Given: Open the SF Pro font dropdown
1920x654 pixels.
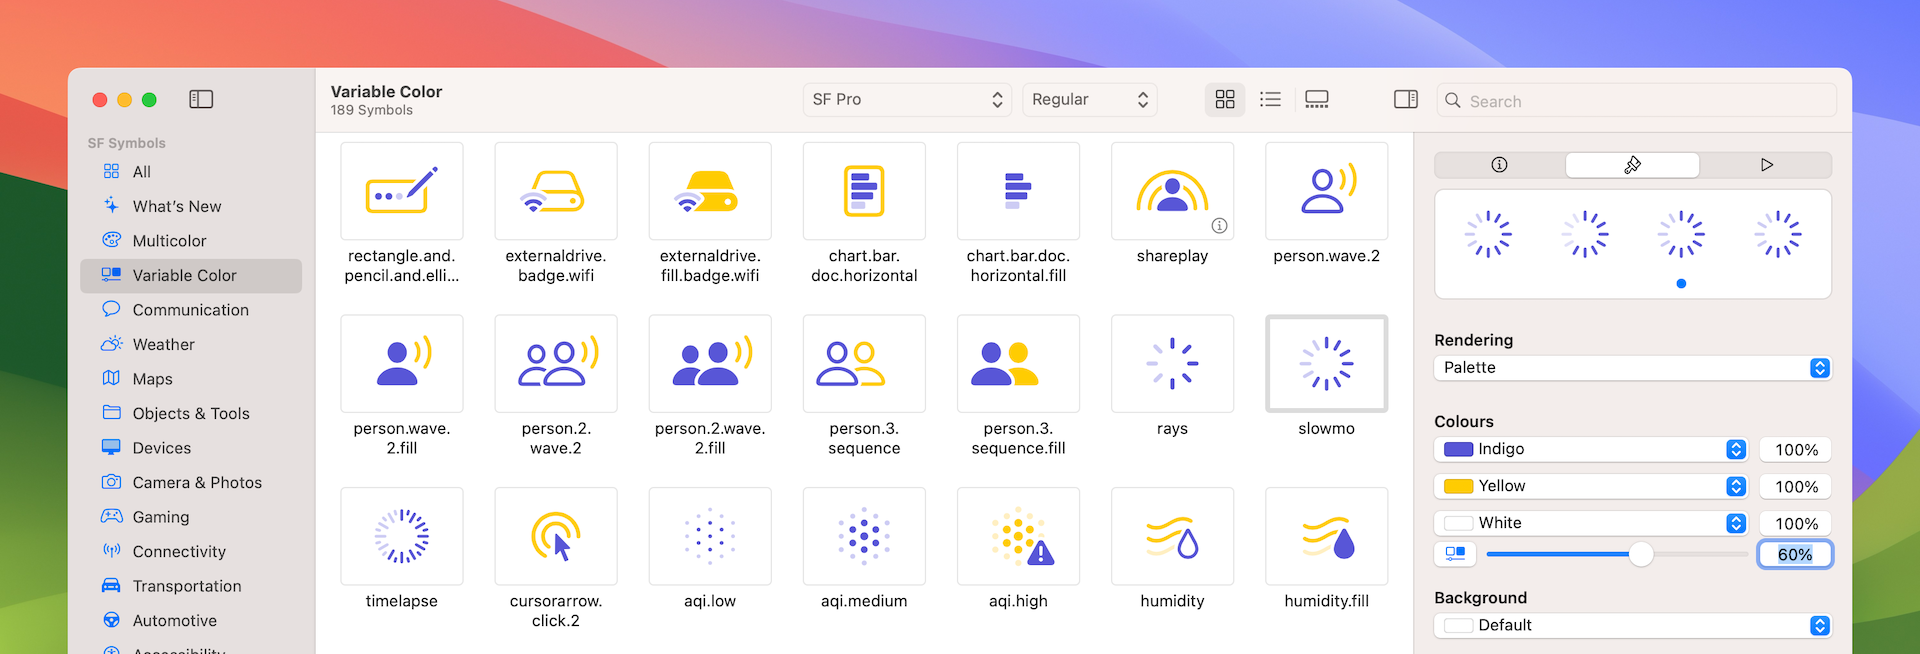Looking at the screenshot, I should click(908, 99).
